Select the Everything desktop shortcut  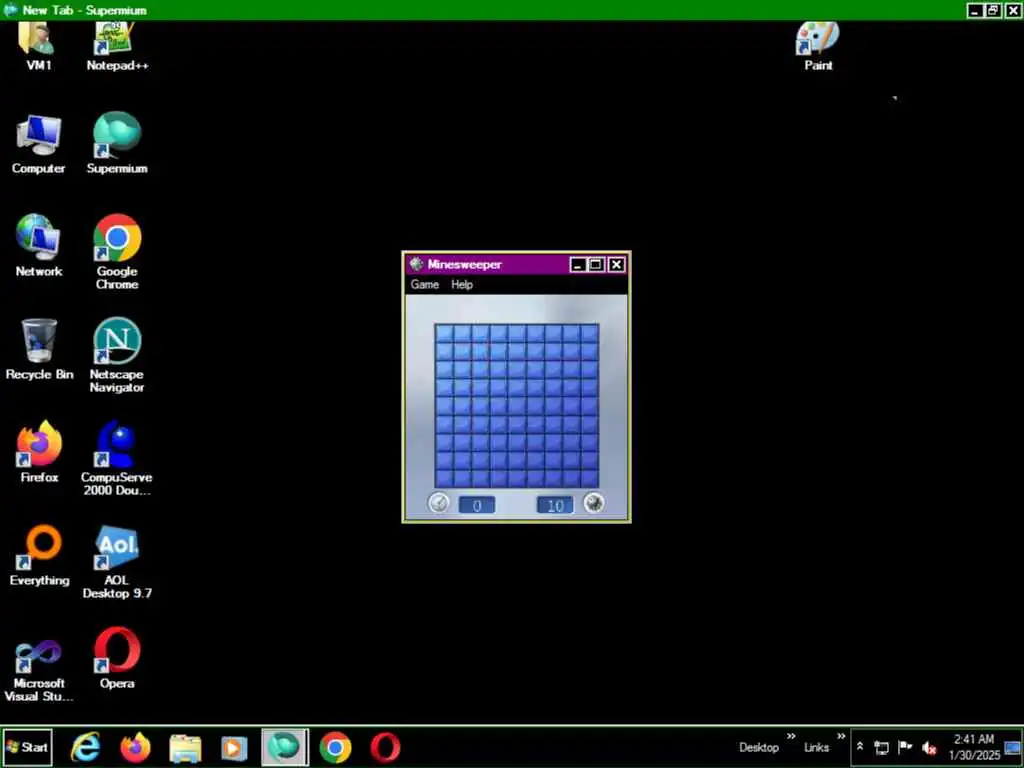39,555
